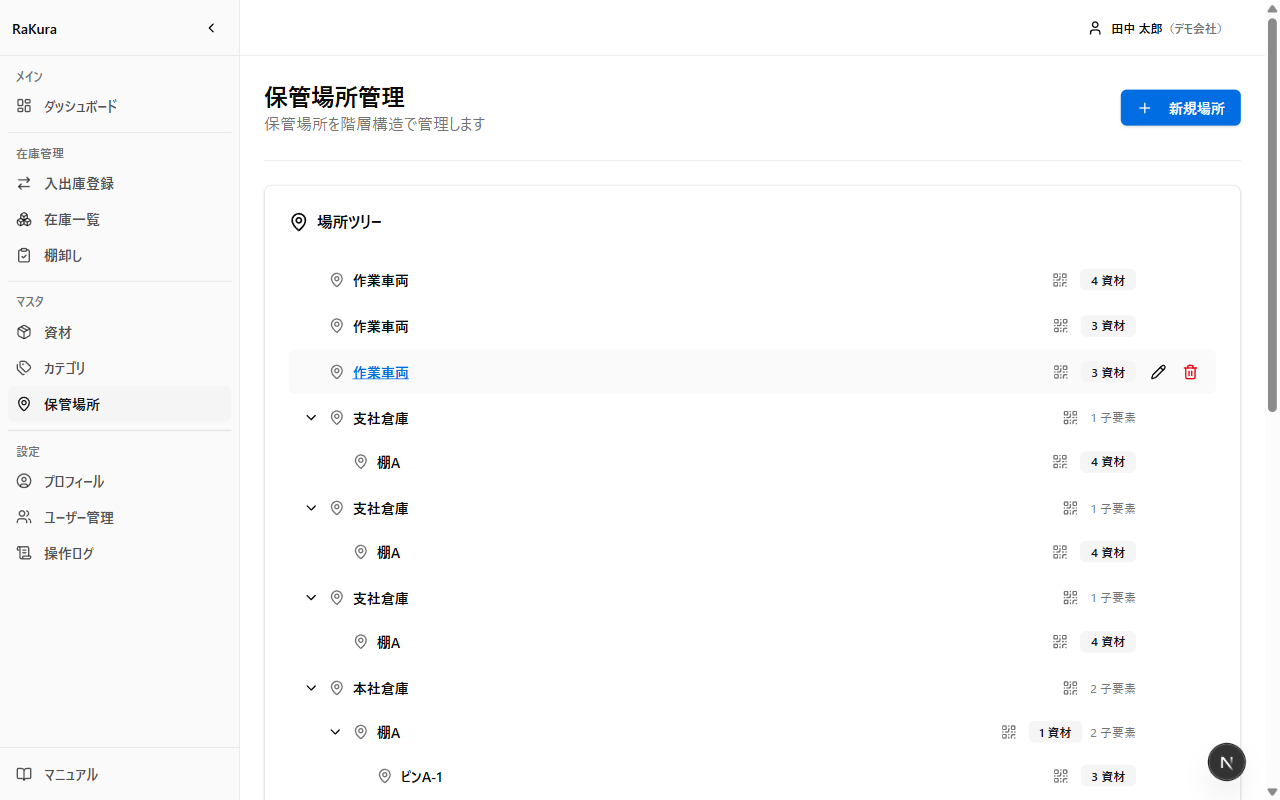Open カテゴリ via its tag icon
This screenshot has height=800, width=1280.
(x=24, y=368)
